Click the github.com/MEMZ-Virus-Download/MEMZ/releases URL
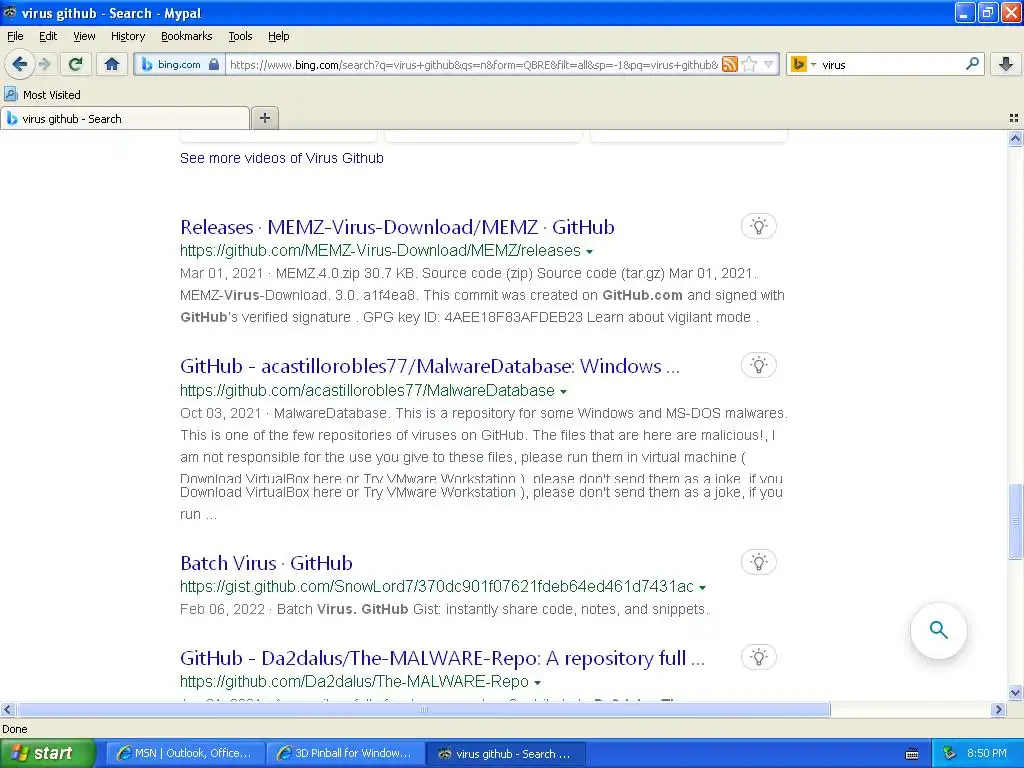The width and height of the screenshot is (1024, 768). coord(380,251)
